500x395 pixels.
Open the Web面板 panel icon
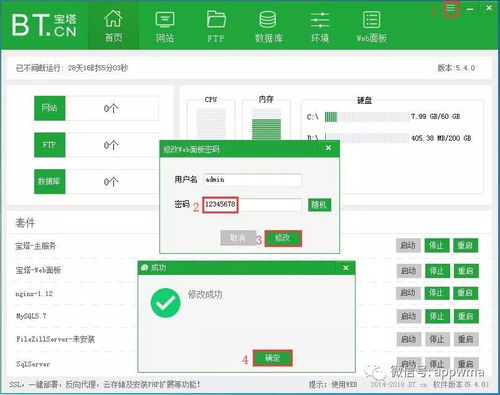(x=371, y=26)
